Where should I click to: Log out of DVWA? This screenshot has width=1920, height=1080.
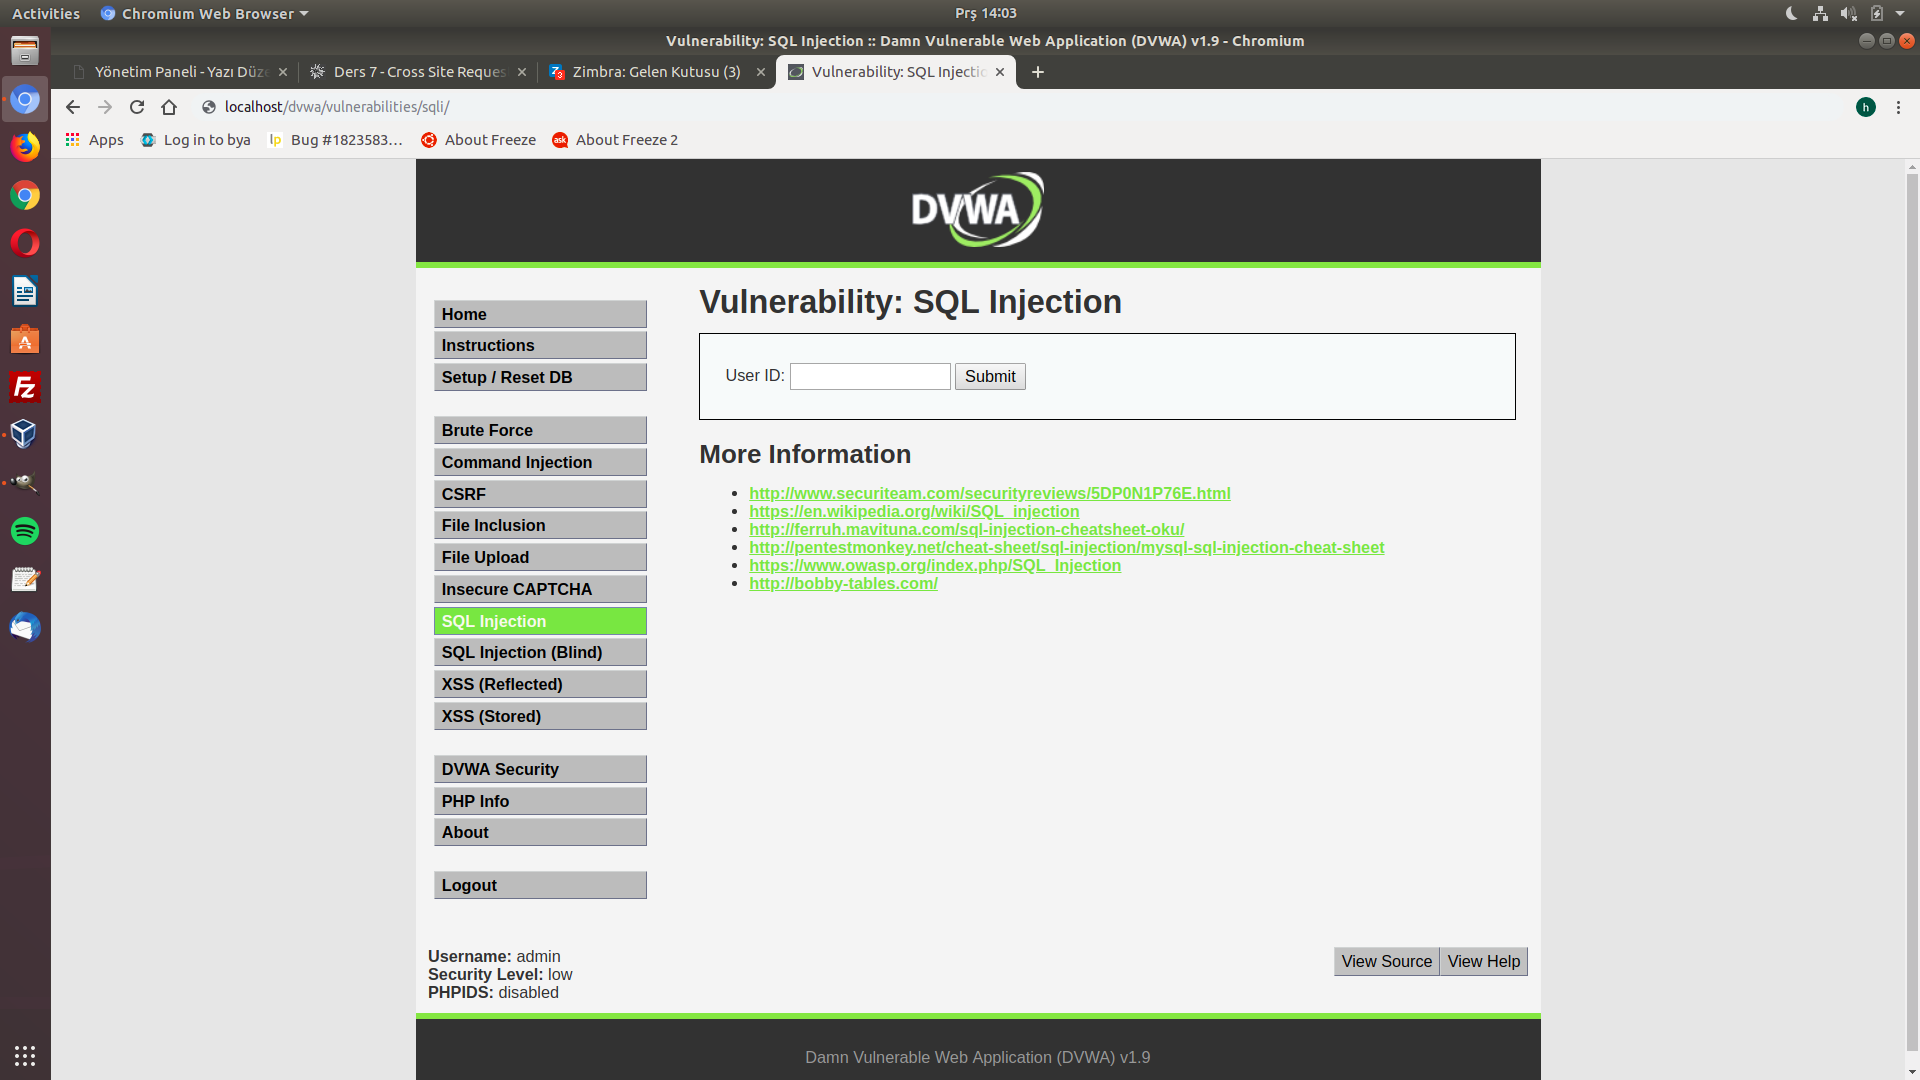540,885
